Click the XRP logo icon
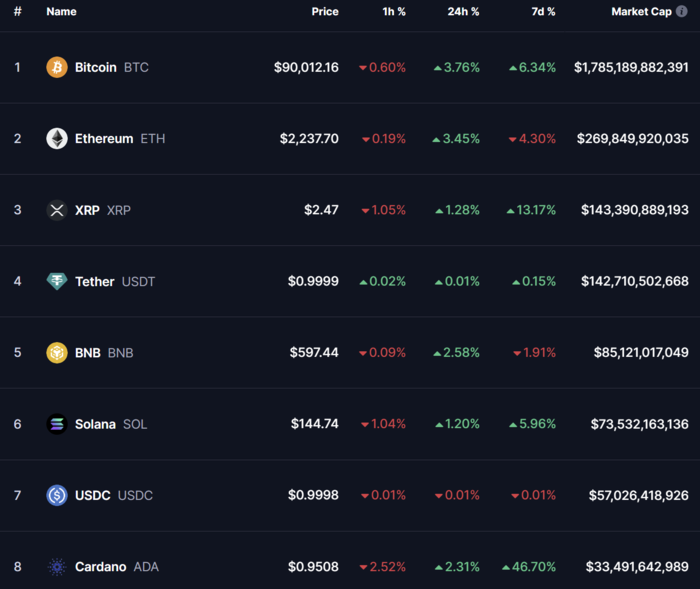The height and width of the screenshot is (589, 700). coord(57,210)
